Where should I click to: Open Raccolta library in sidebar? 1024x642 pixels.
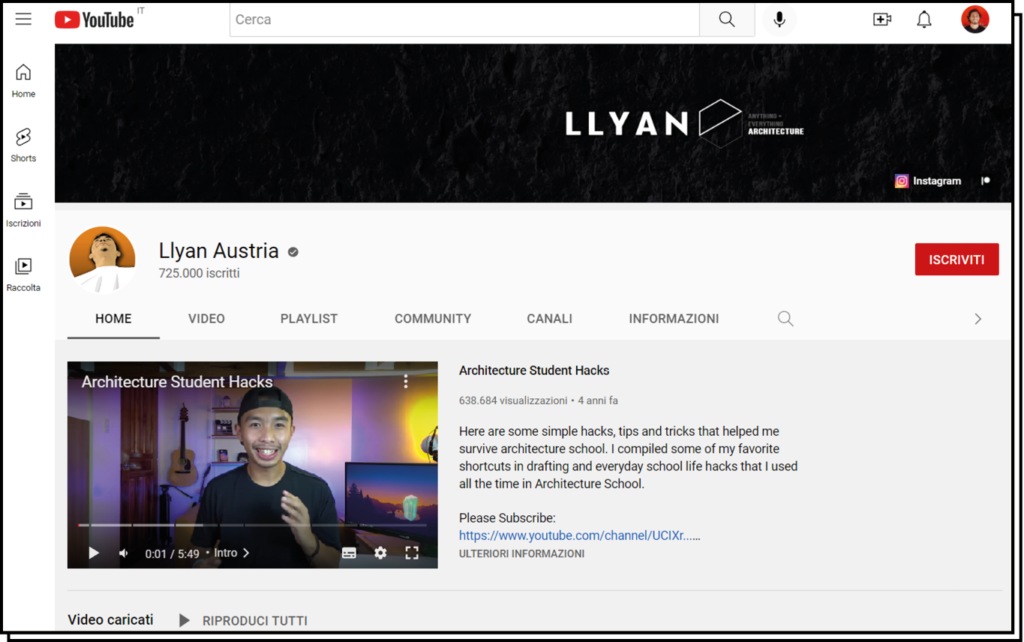click(23, 273)
